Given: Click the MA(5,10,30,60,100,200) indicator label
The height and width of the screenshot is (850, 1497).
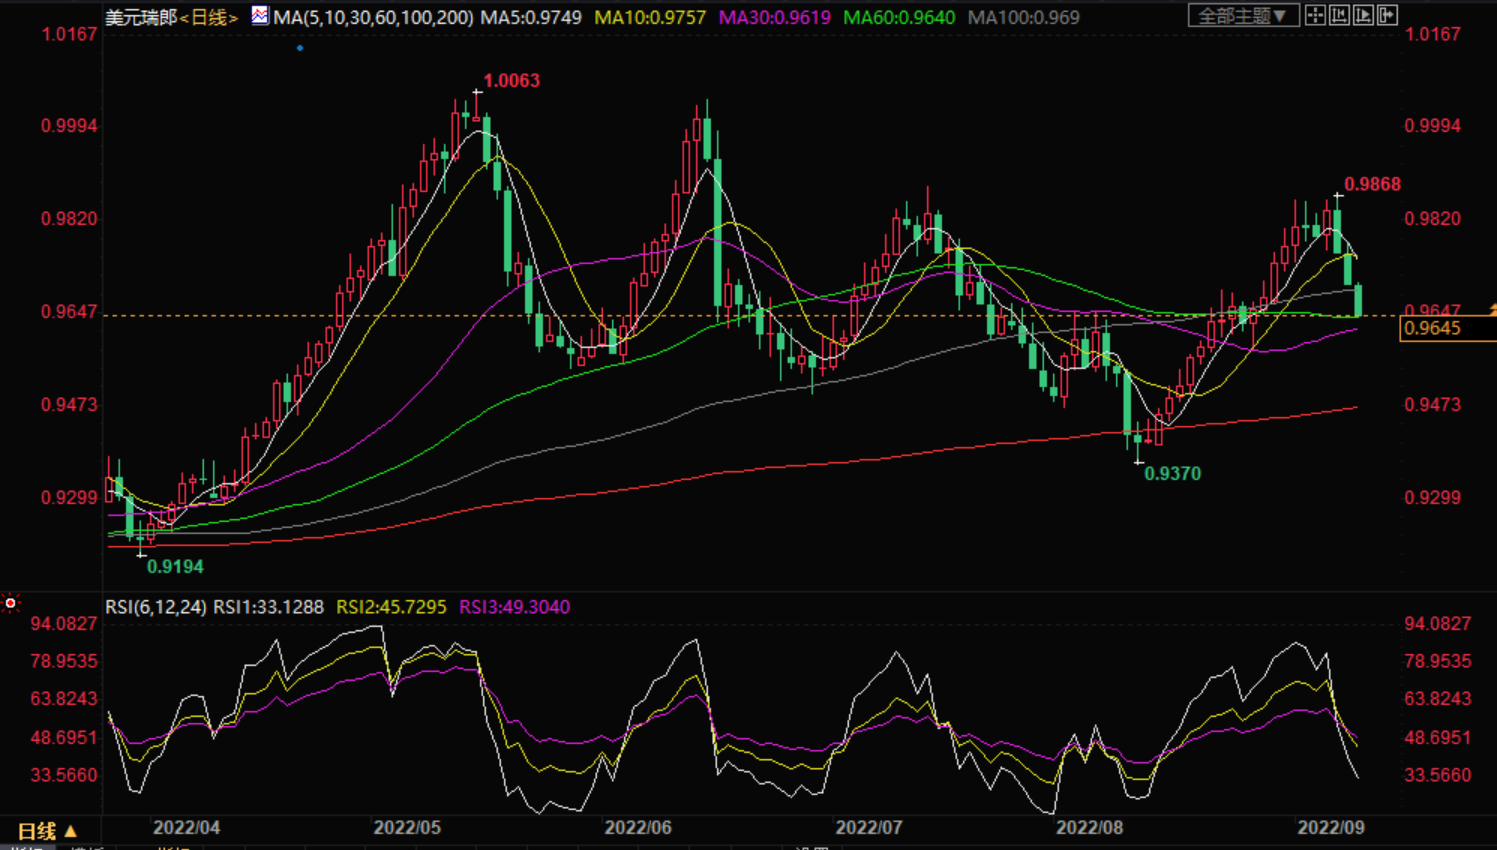Looking at the screenshot, I should pyautogui.click(x=373, y=18).
